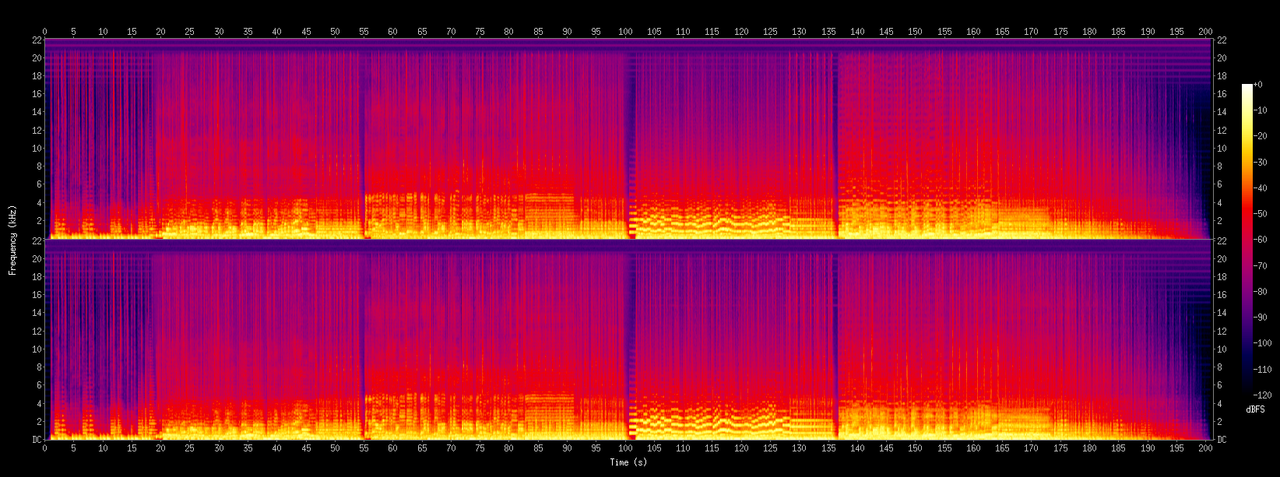Click the 'DC' label on right frequency axis
The height and width of the screenshot is (477, 1280).
1221,440
